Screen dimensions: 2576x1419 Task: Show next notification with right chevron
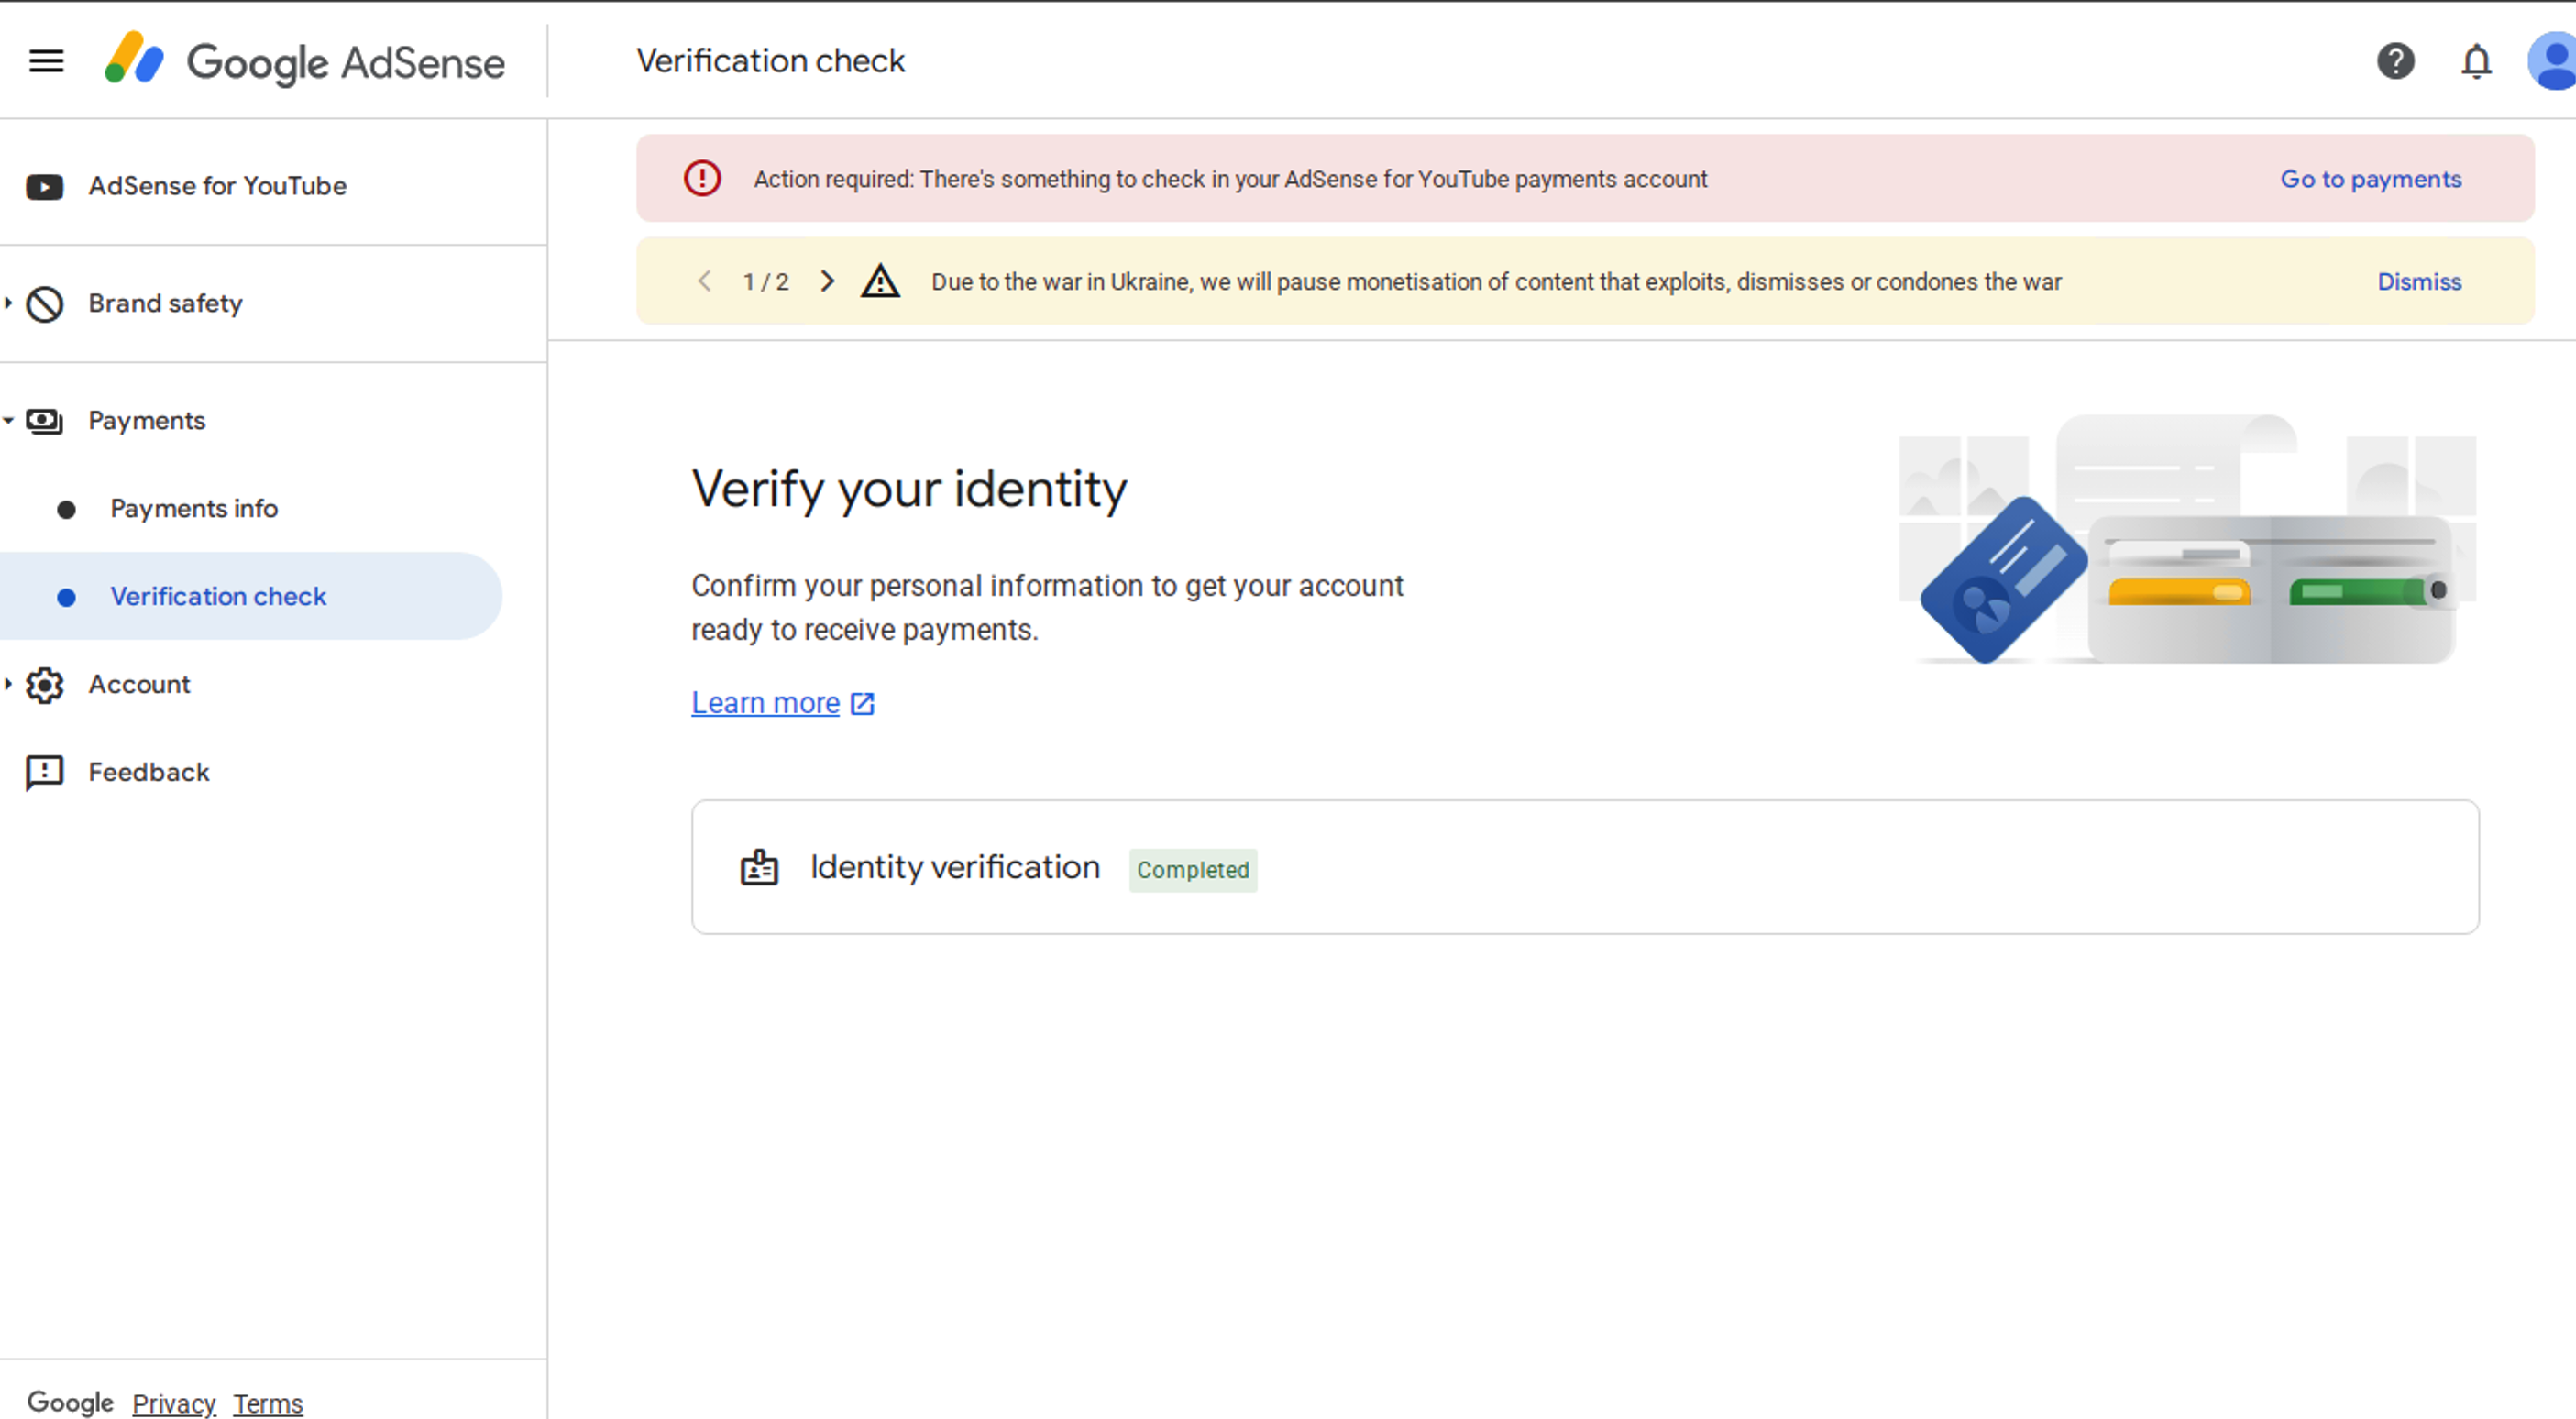tap(827, 281)
